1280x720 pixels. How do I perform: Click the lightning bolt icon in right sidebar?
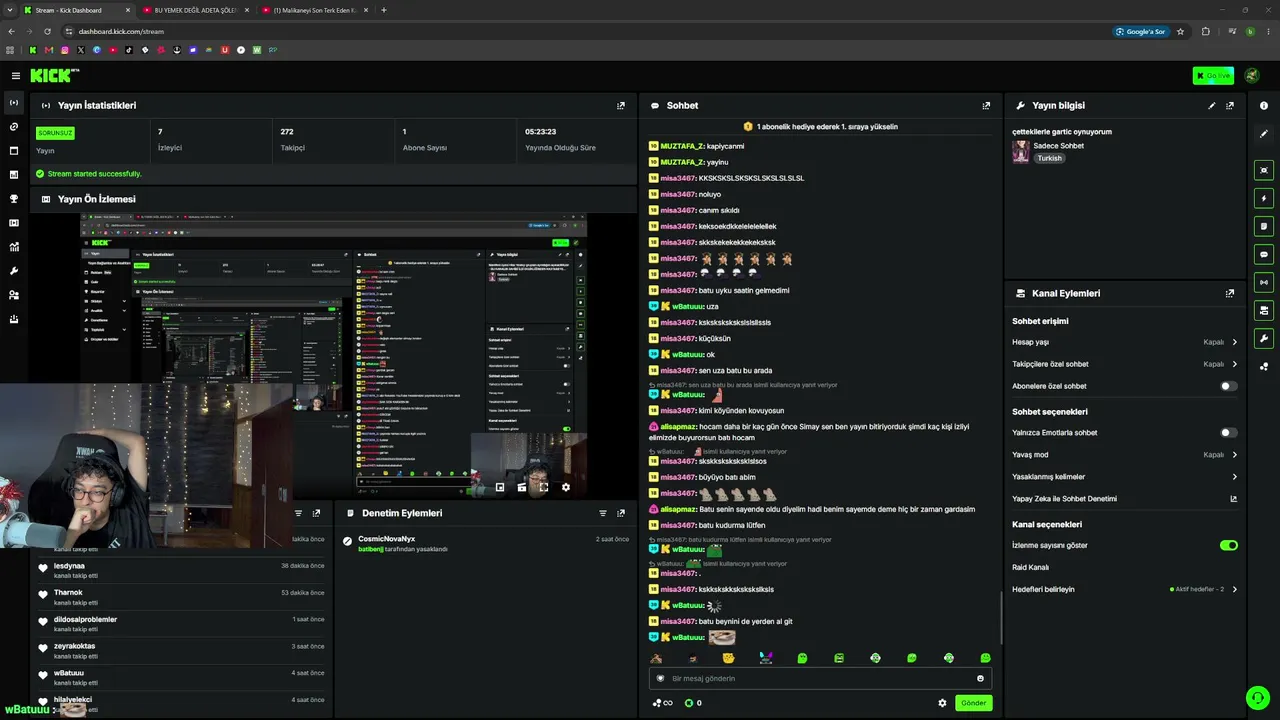pyautogui.click(x=1264, y=198)
